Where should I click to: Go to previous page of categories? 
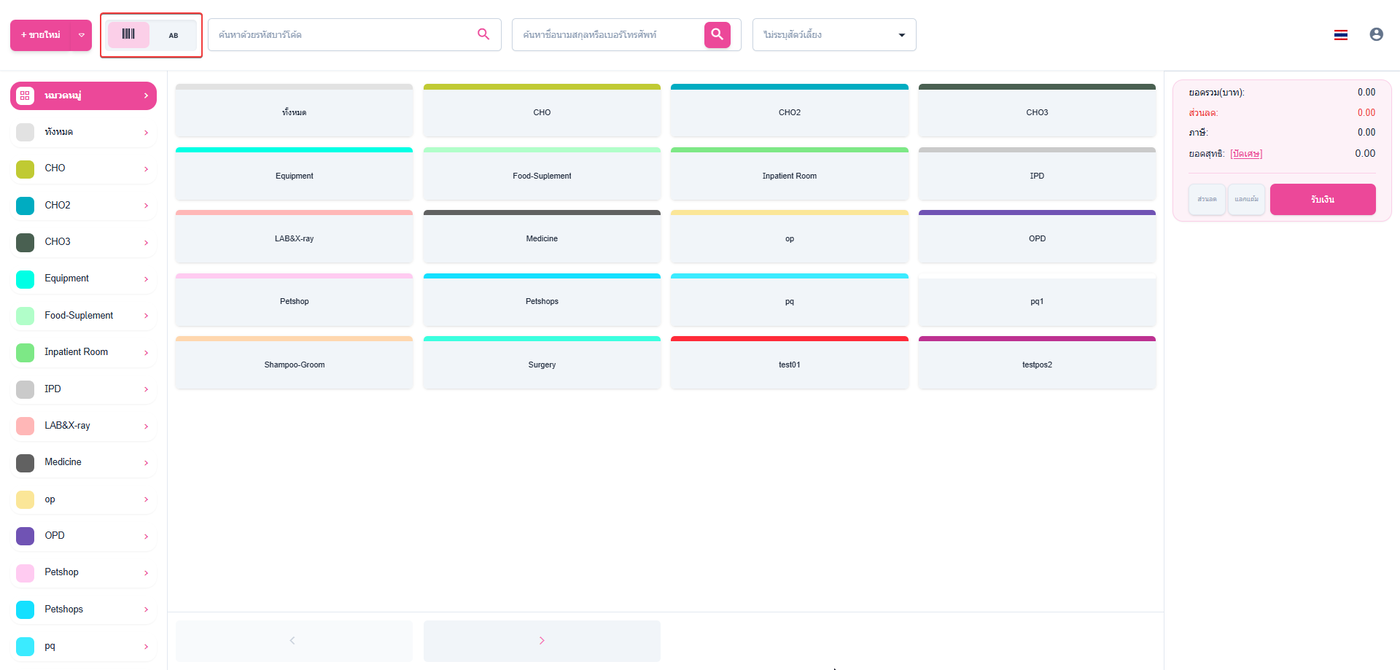(294, 641)
